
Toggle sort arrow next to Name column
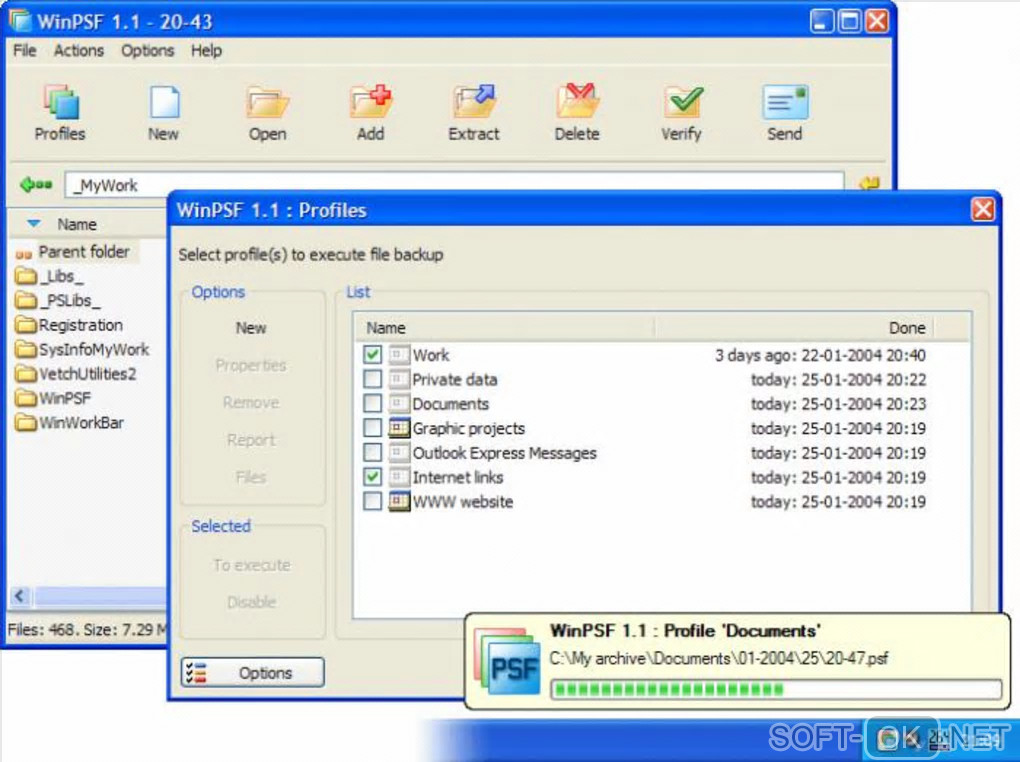[34, 224]
